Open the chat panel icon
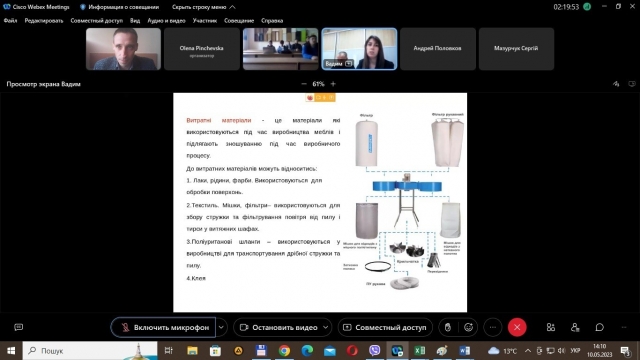The image size is (640, 360). pyautogui.click(x=599, y=327)
